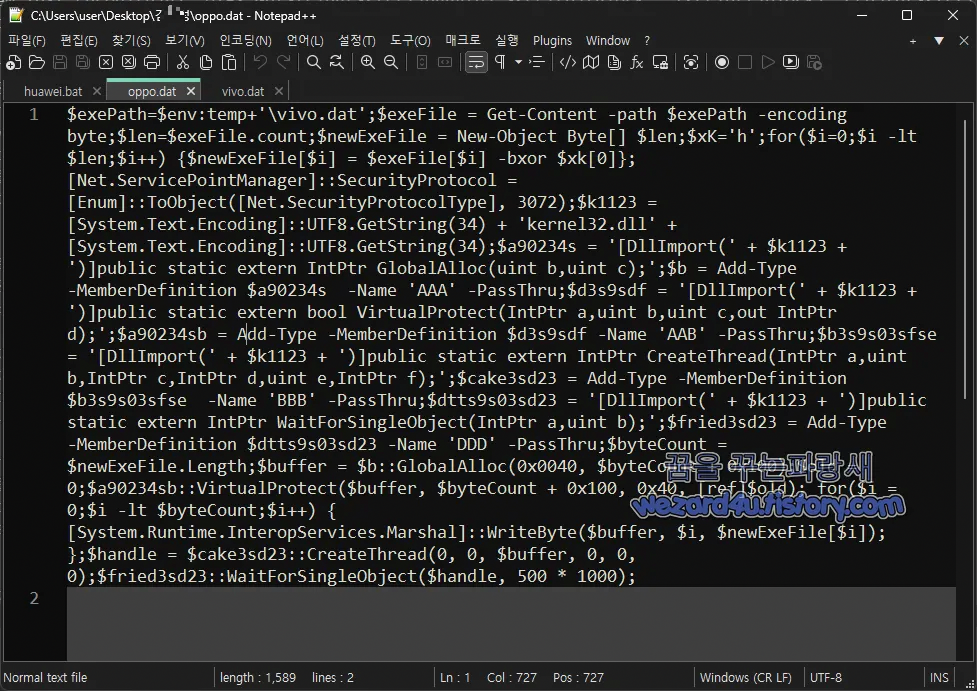The height and width of the screenshot is (691, 977).
Task: Paste from clipboard toolbar icon
Action: tap(229, 62)
